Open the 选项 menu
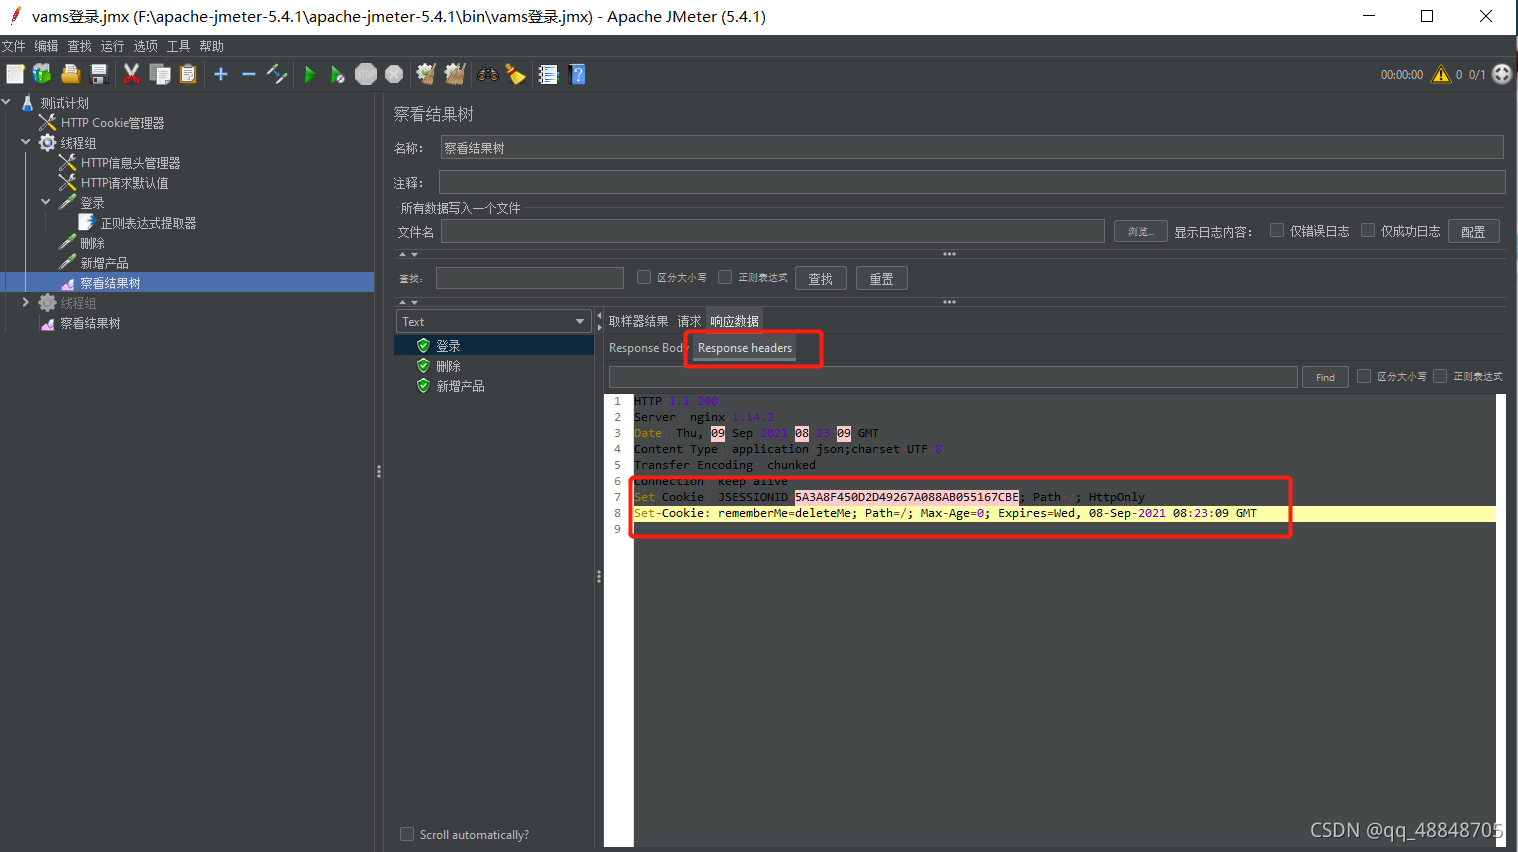The width and height of the screenshot is (1518, 852). tap(145, 45)
